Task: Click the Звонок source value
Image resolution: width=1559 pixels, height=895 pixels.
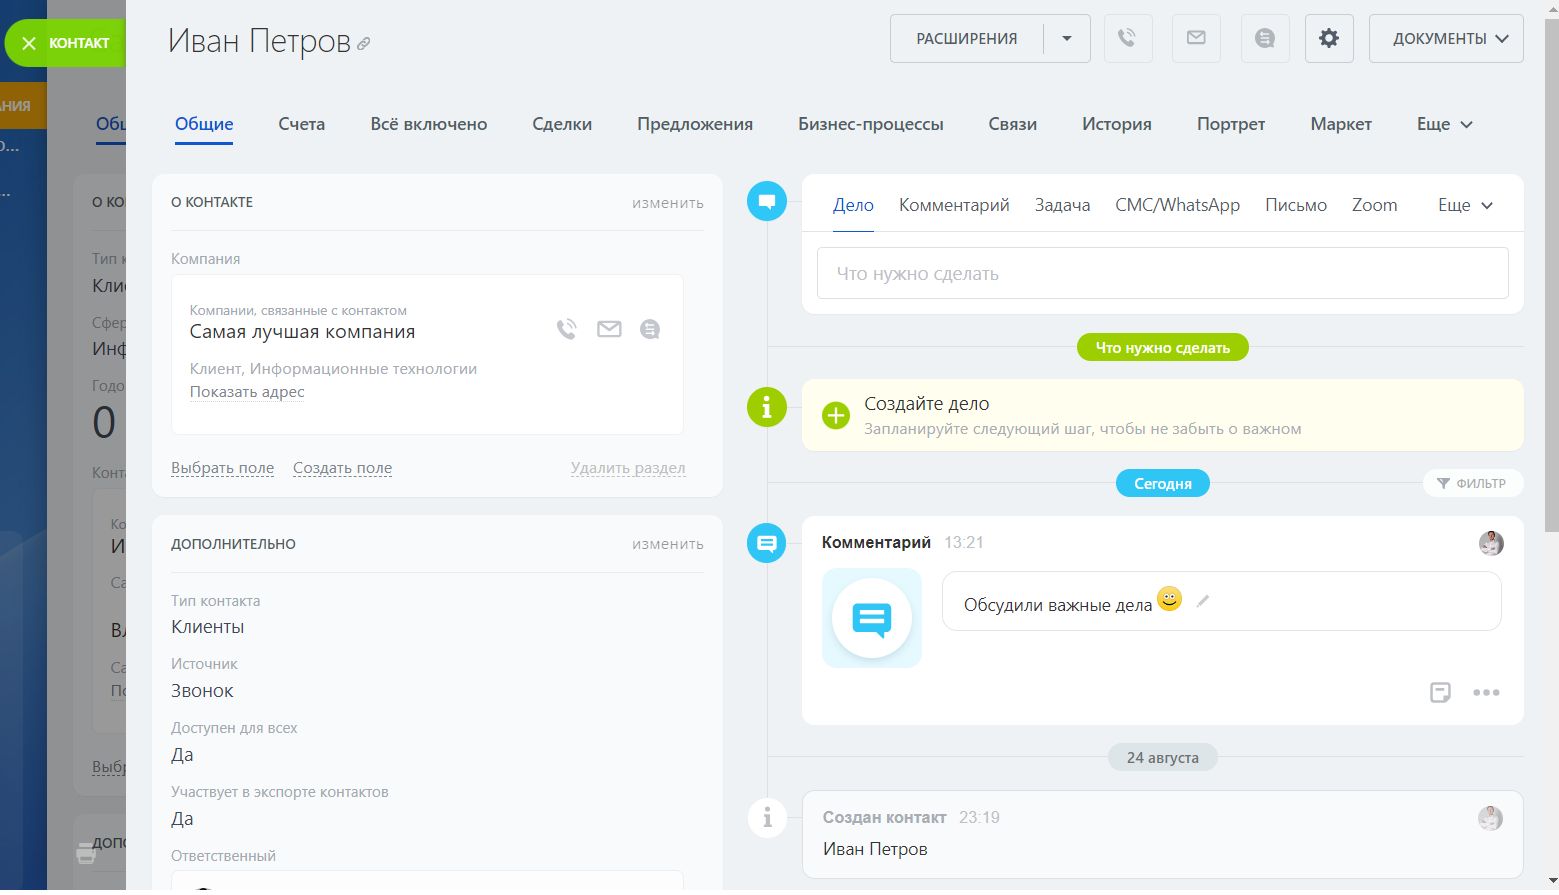Action: (202, 691)
